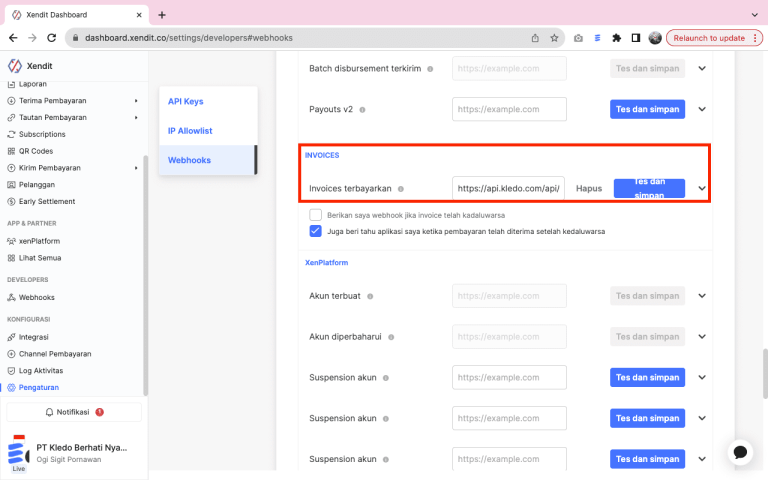Image resolution: width=768 pixels, height=480 pixels.
Task: Enable webhook when invoice kadaluwarsa checkbox
Action: click(315, 215)
